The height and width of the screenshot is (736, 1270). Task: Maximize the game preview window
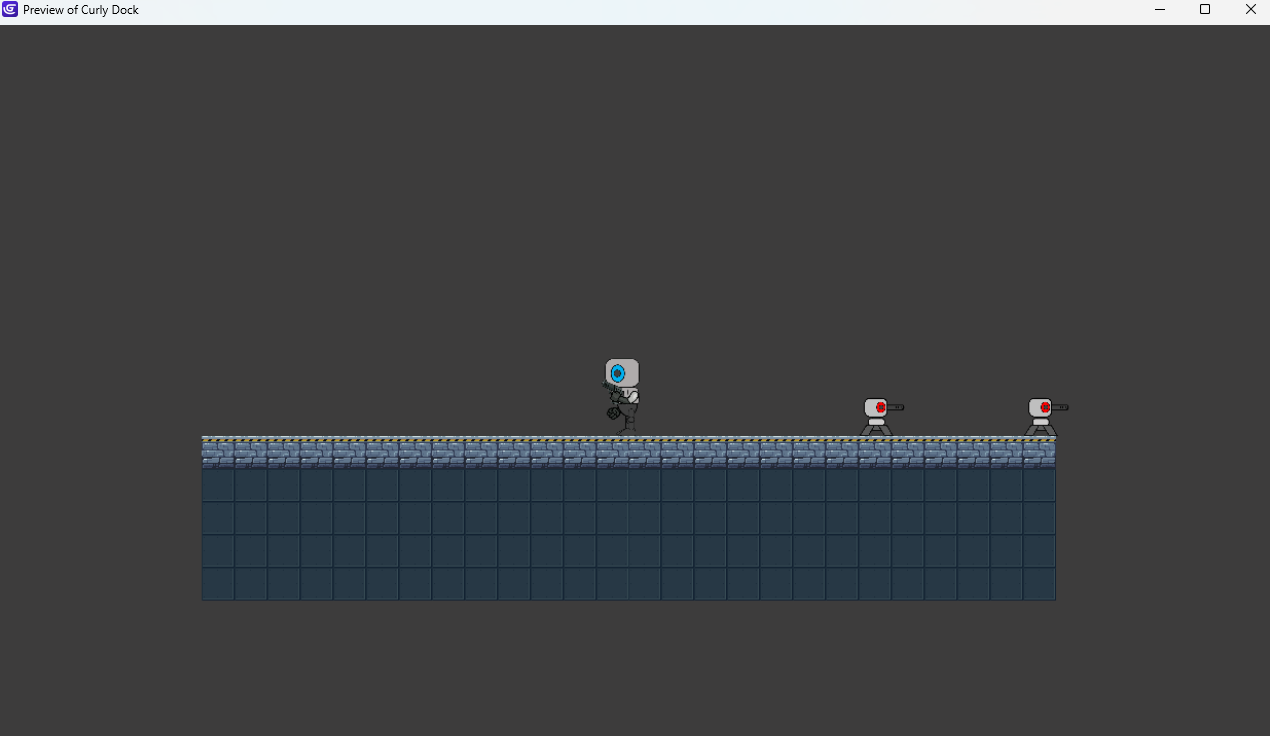point(1205,10)
